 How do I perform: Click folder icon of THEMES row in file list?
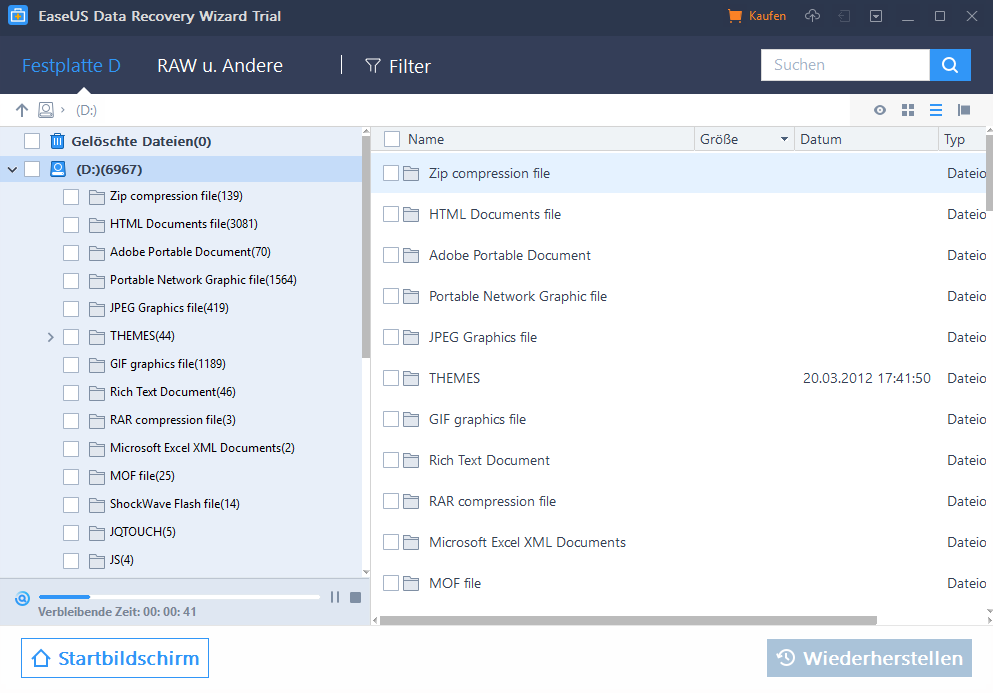coord(411,378)
